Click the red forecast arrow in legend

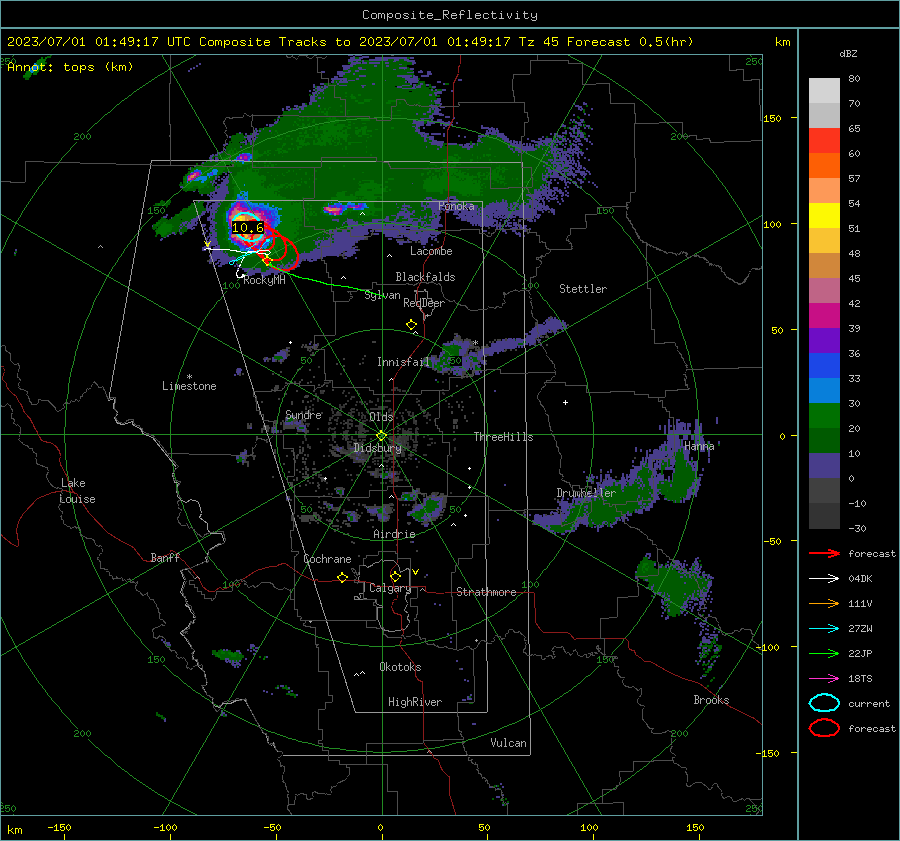point(824,553)
